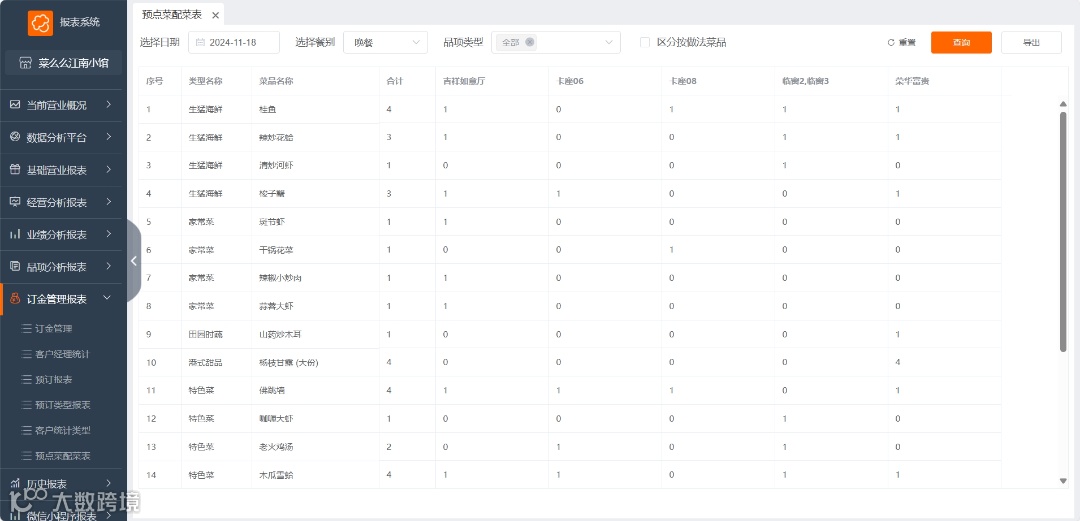
Task: Click the 田园时蔬 type cell
Action: click(x=205, y=334)
